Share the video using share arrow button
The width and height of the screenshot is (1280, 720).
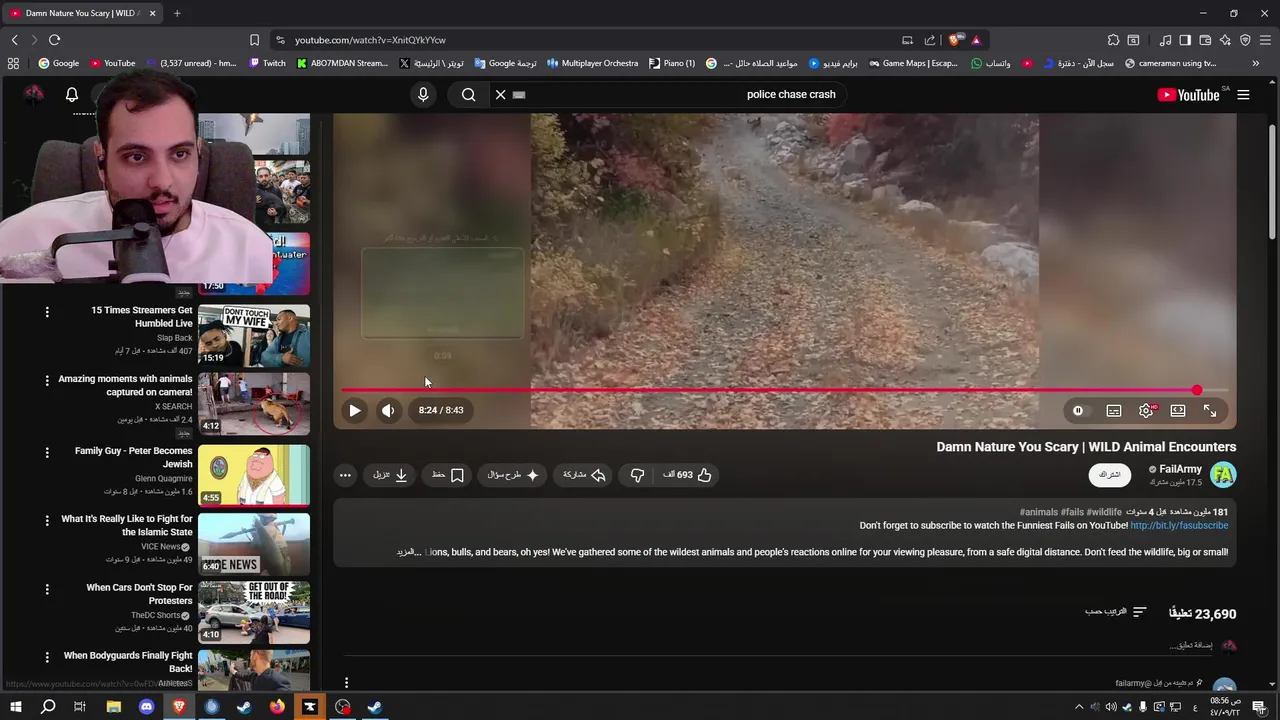pos(585,475)
